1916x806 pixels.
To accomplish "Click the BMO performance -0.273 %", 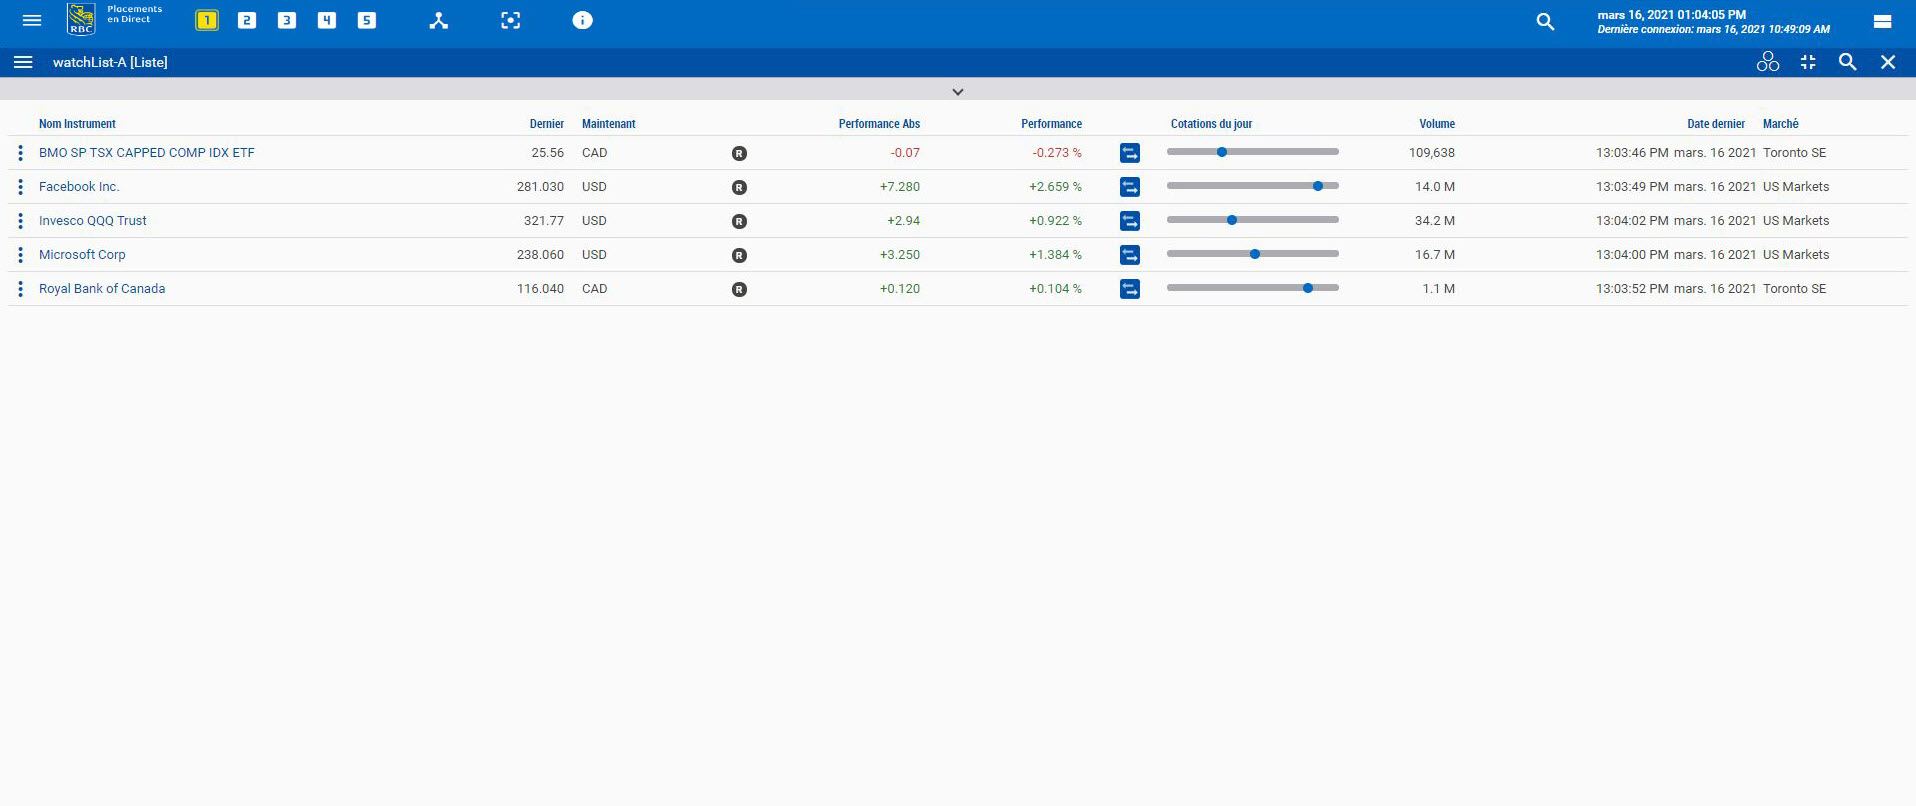I will pyautogui.click(x=1057, y=153).
